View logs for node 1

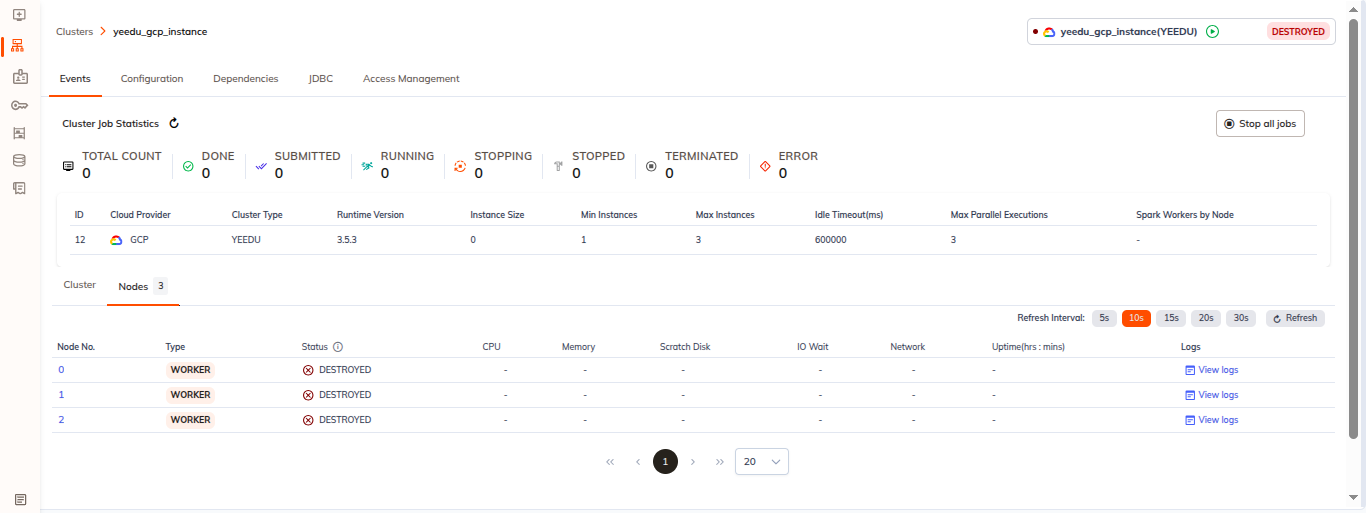coord(1212,395)
